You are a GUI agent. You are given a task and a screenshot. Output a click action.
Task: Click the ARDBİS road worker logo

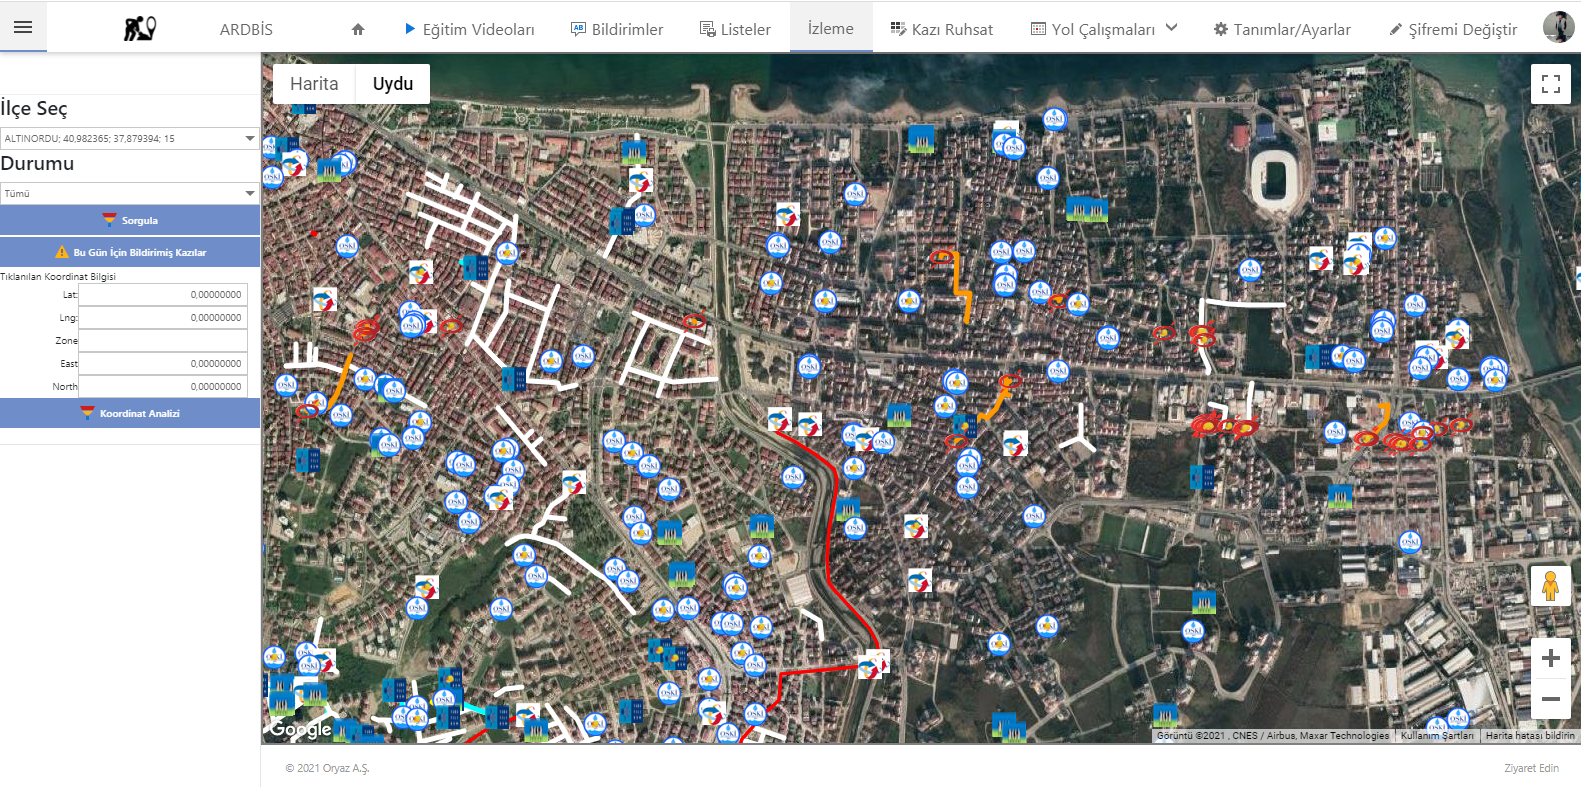coord(139,29)
